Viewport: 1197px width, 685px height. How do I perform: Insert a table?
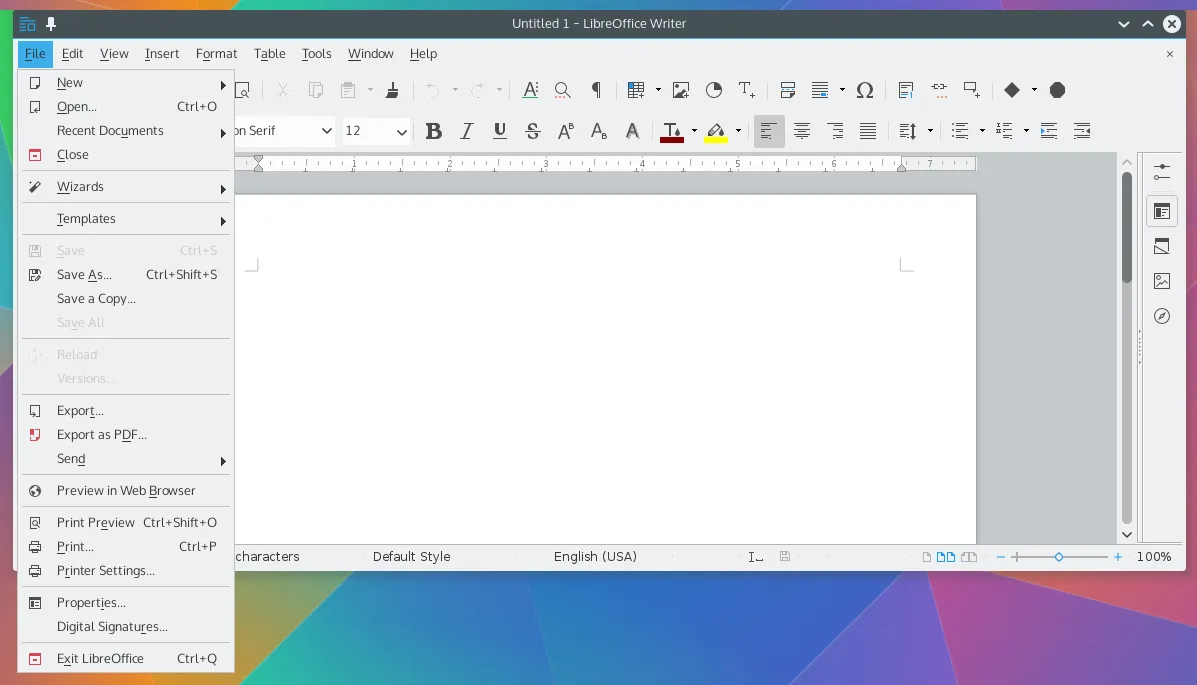point(635,90)
